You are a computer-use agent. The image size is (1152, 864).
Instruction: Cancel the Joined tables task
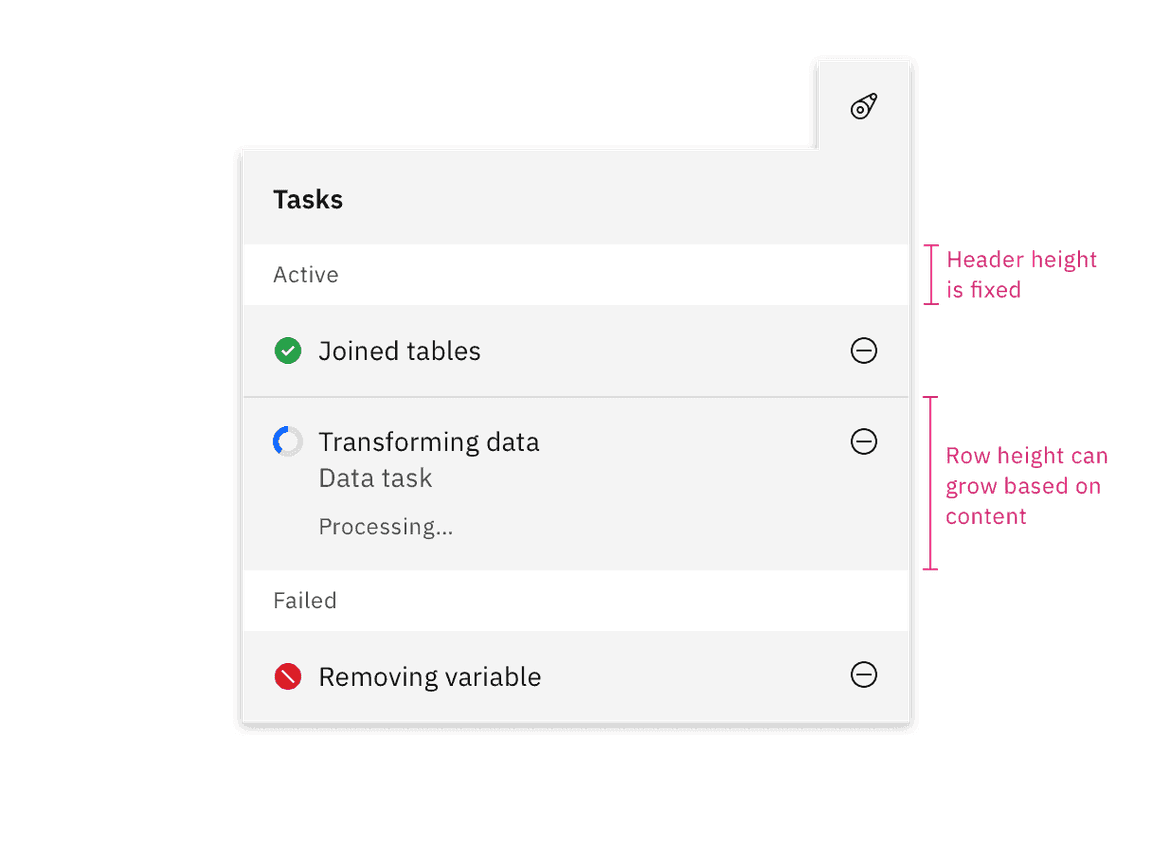coord(863,351)
